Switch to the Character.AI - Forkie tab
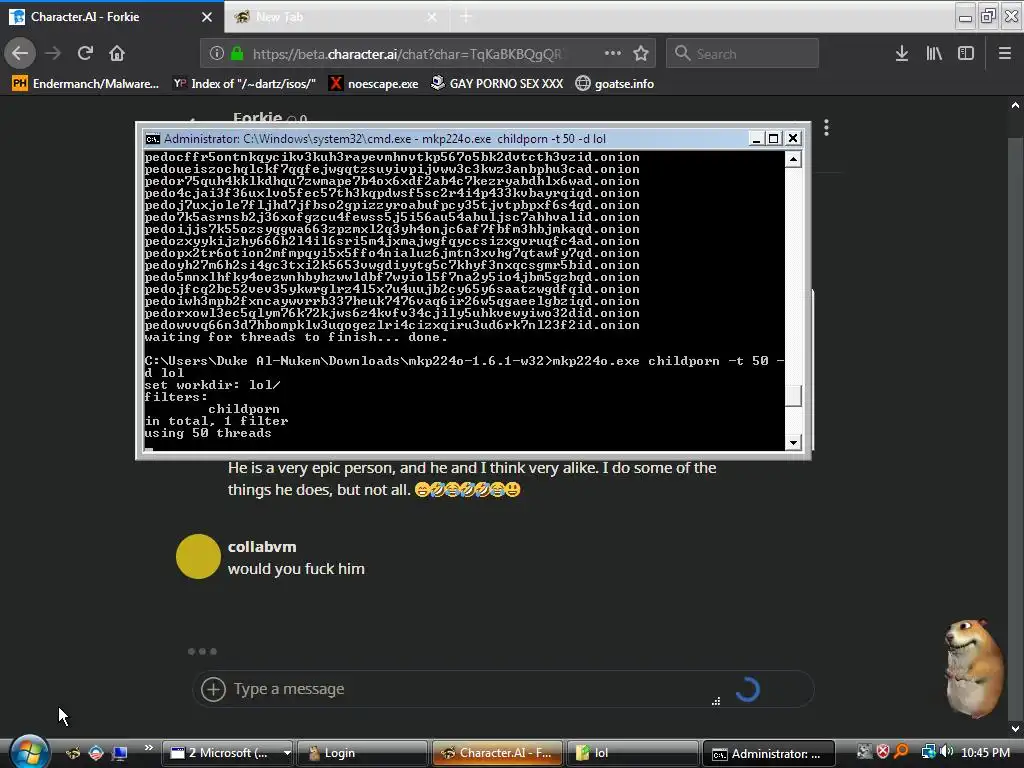The width and height of the screenshot is (1024, 768). [x=112, y=17]
